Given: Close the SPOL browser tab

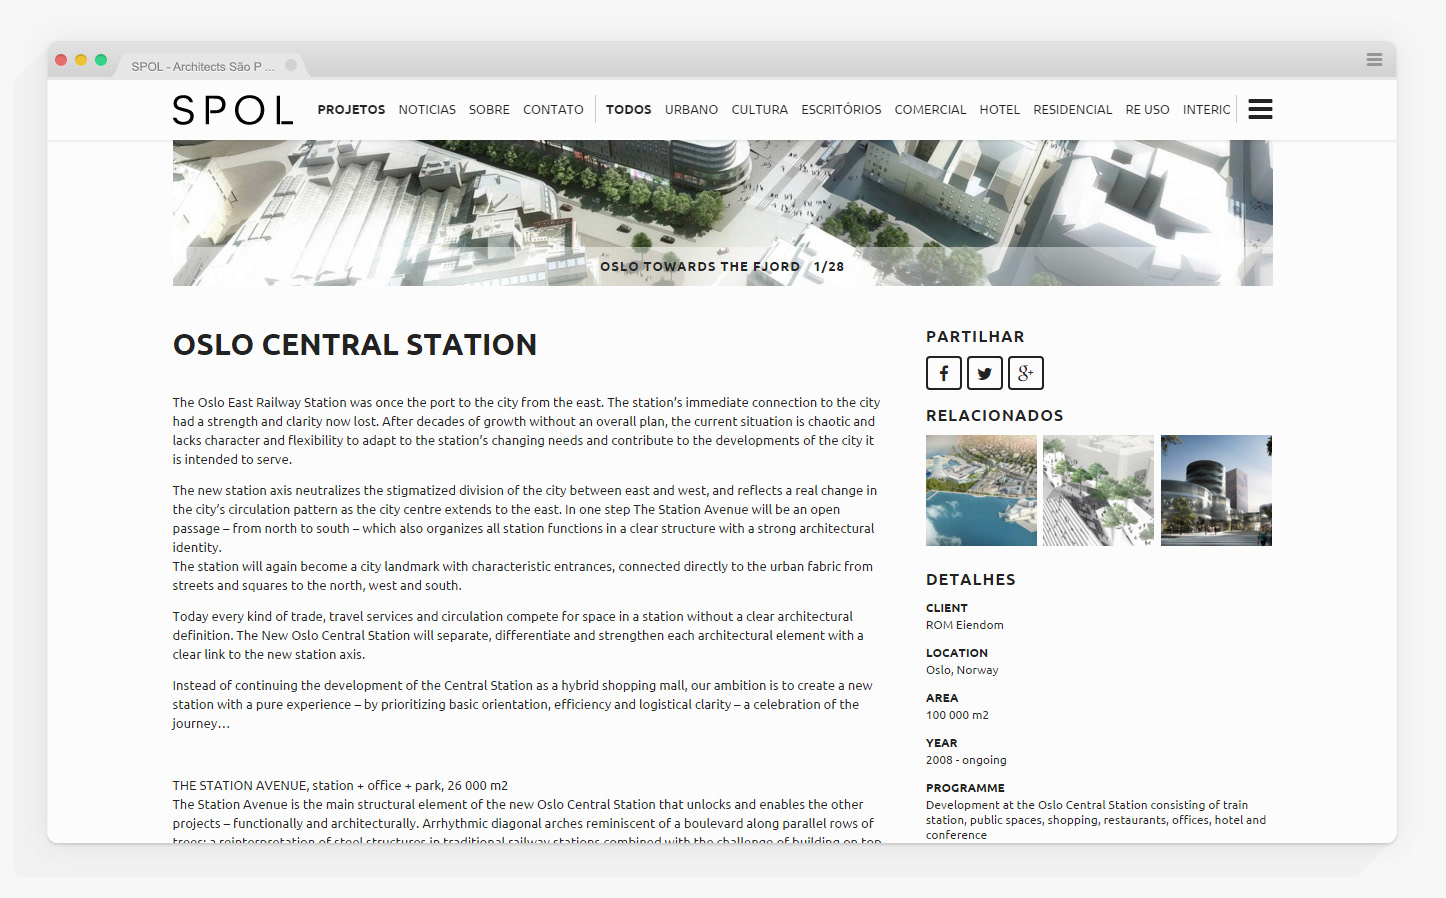Looking at the screenshot, I should coord(291,65).
